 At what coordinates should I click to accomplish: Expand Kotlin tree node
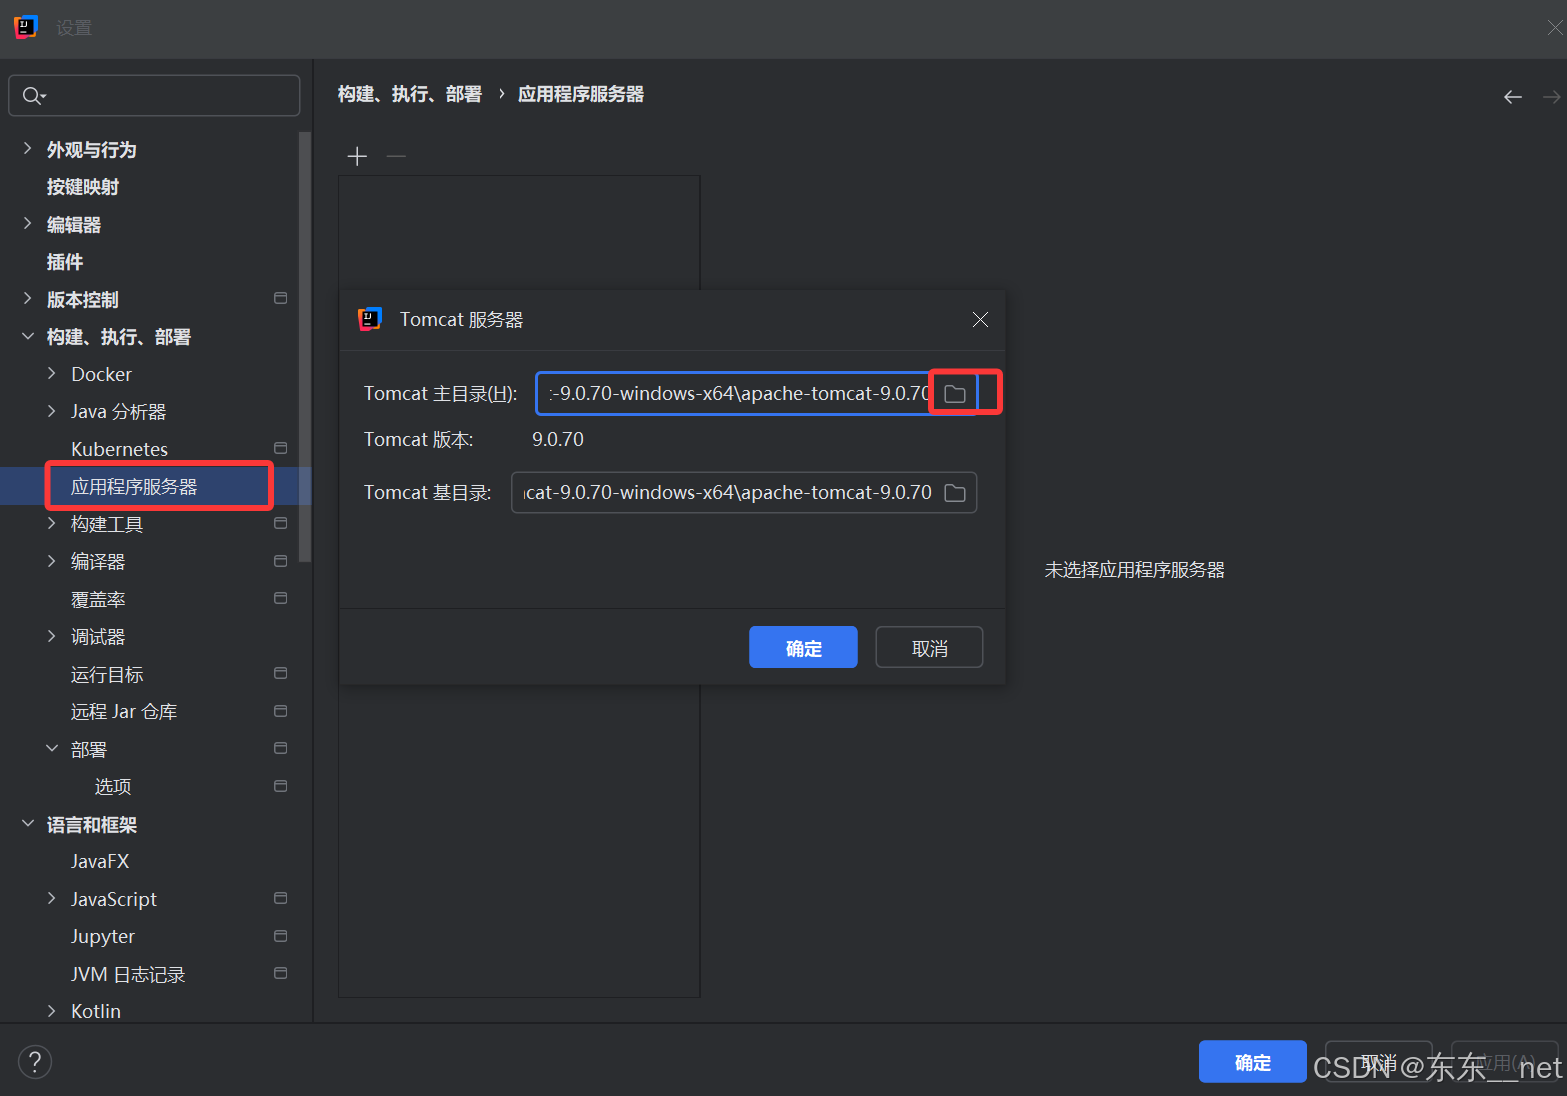(x=52, y=1011)
